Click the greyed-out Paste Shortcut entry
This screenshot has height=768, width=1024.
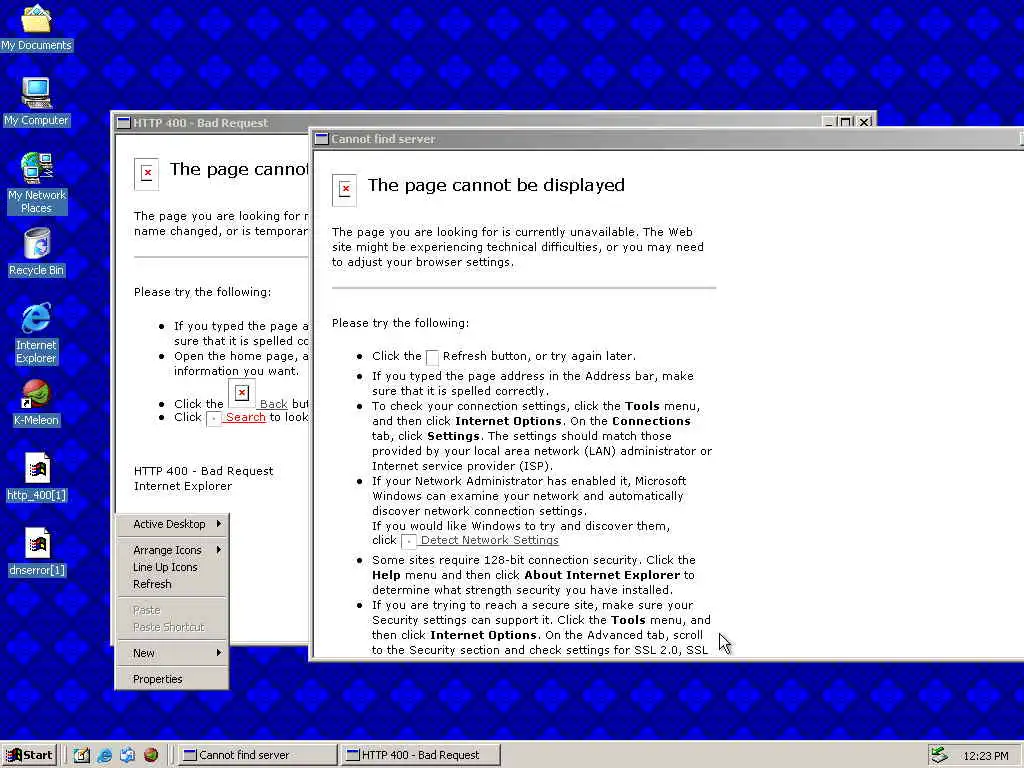[172, 627]
